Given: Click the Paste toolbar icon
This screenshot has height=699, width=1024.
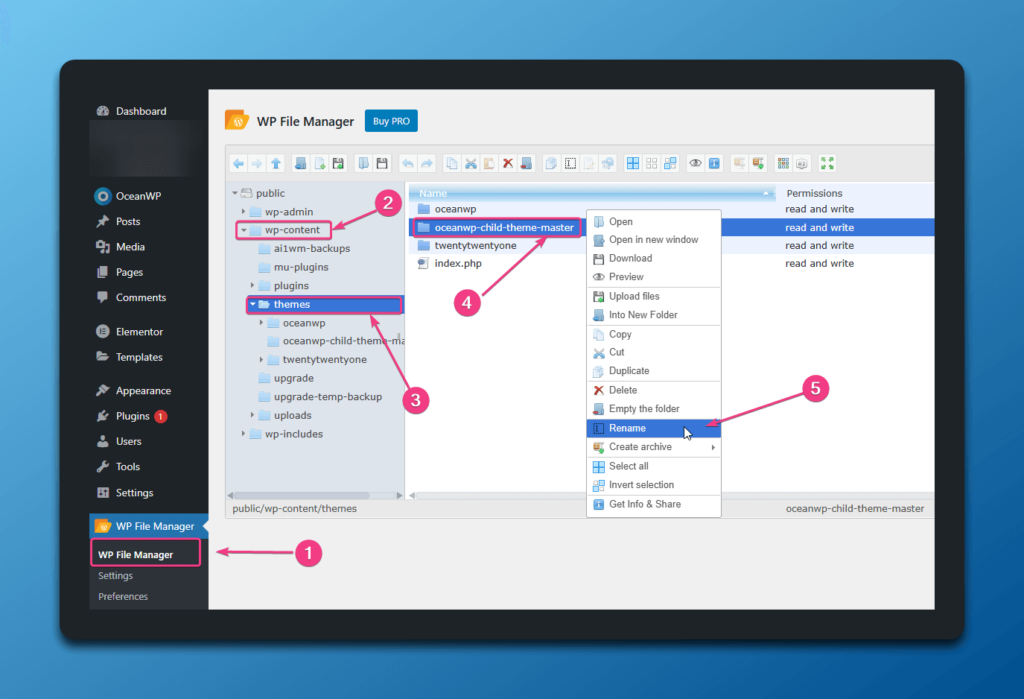Looking at the screenshot, I should point(489,163).
